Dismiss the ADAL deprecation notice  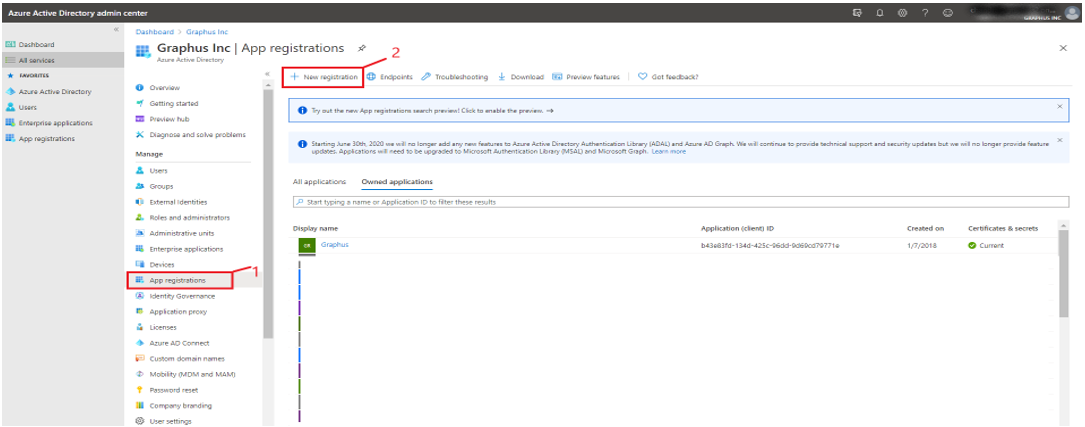point(1059,140)
